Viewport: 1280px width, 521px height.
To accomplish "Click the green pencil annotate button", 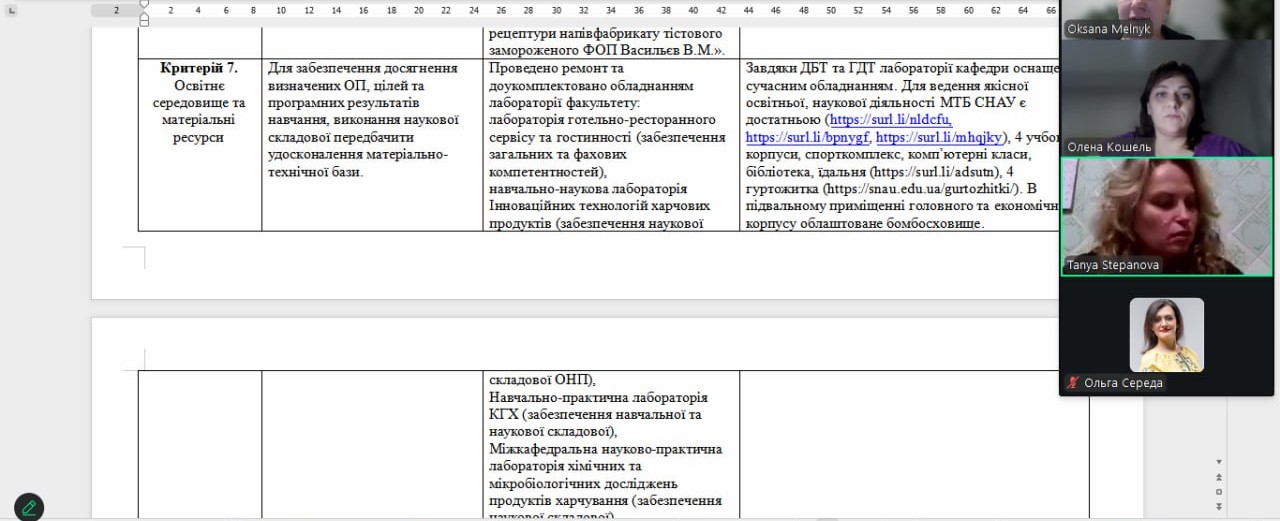I will pyautogui.click(x=29, y=507).
